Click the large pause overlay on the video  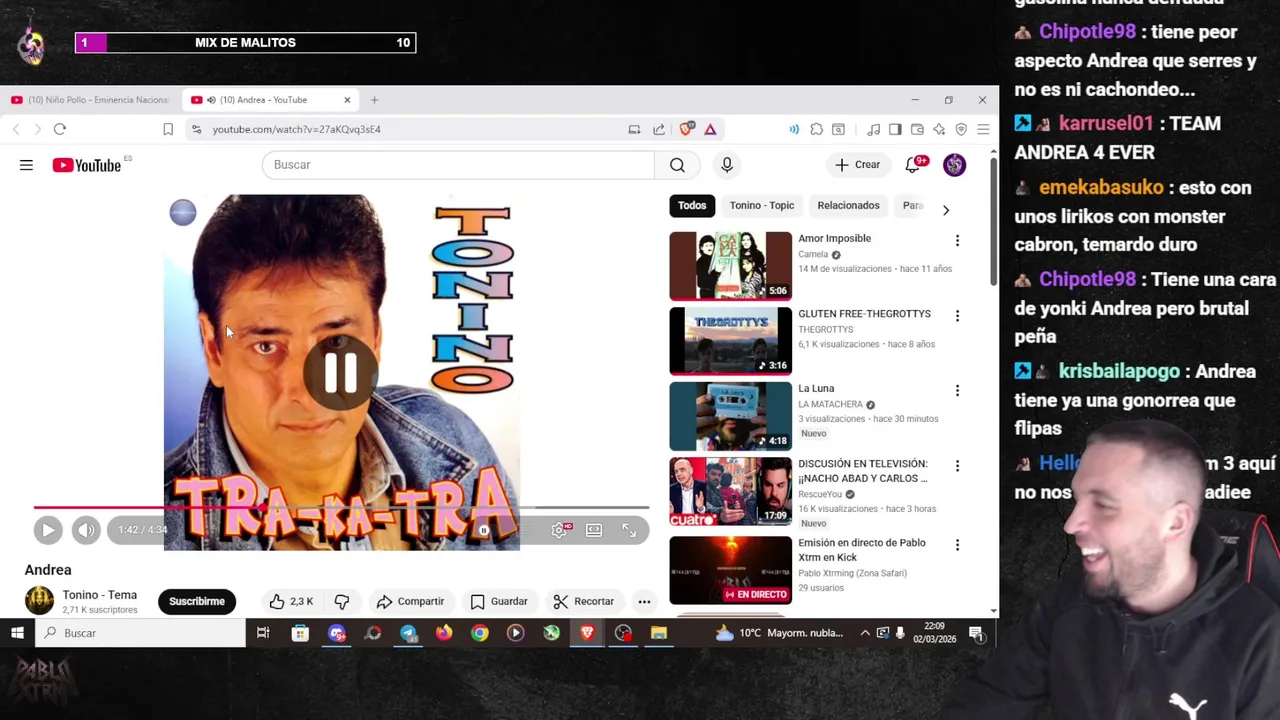click(341, 372)
